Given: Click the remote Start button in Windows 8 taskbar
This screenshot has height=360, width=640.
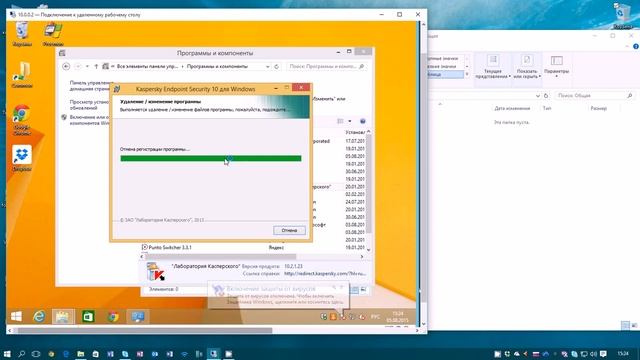Looking at the screenshot, I should click(x=16, y=317).
